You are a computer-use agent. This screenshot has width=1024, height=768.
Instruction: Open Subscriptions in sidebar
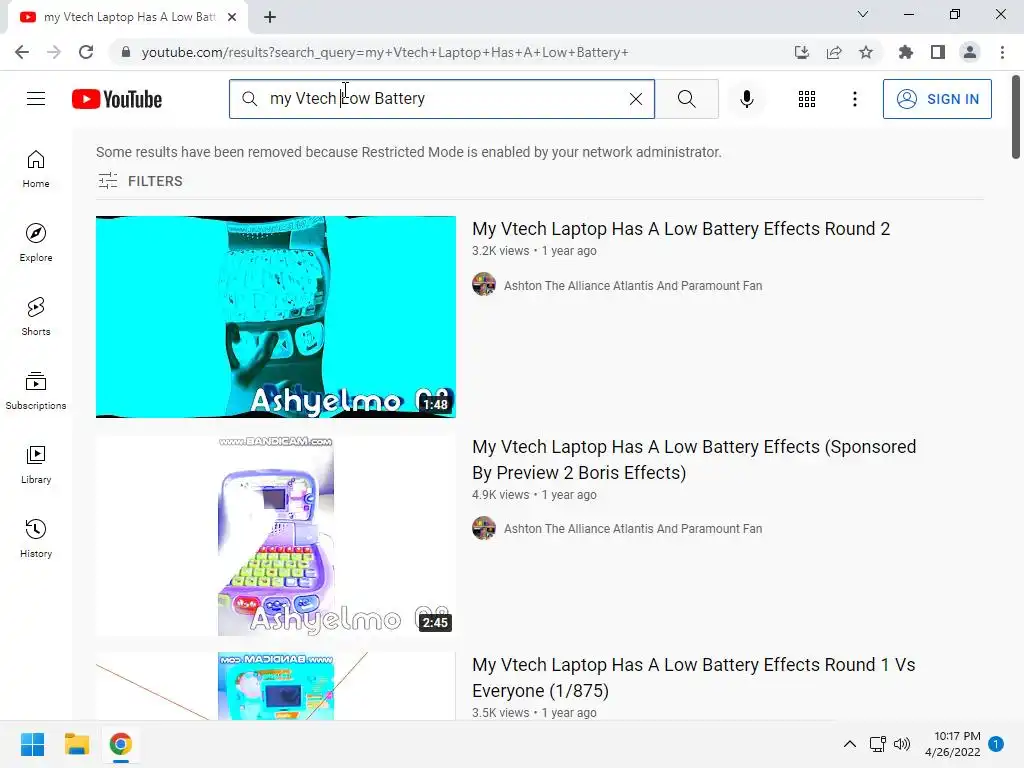pyautogui.click(x=36, y=391)
